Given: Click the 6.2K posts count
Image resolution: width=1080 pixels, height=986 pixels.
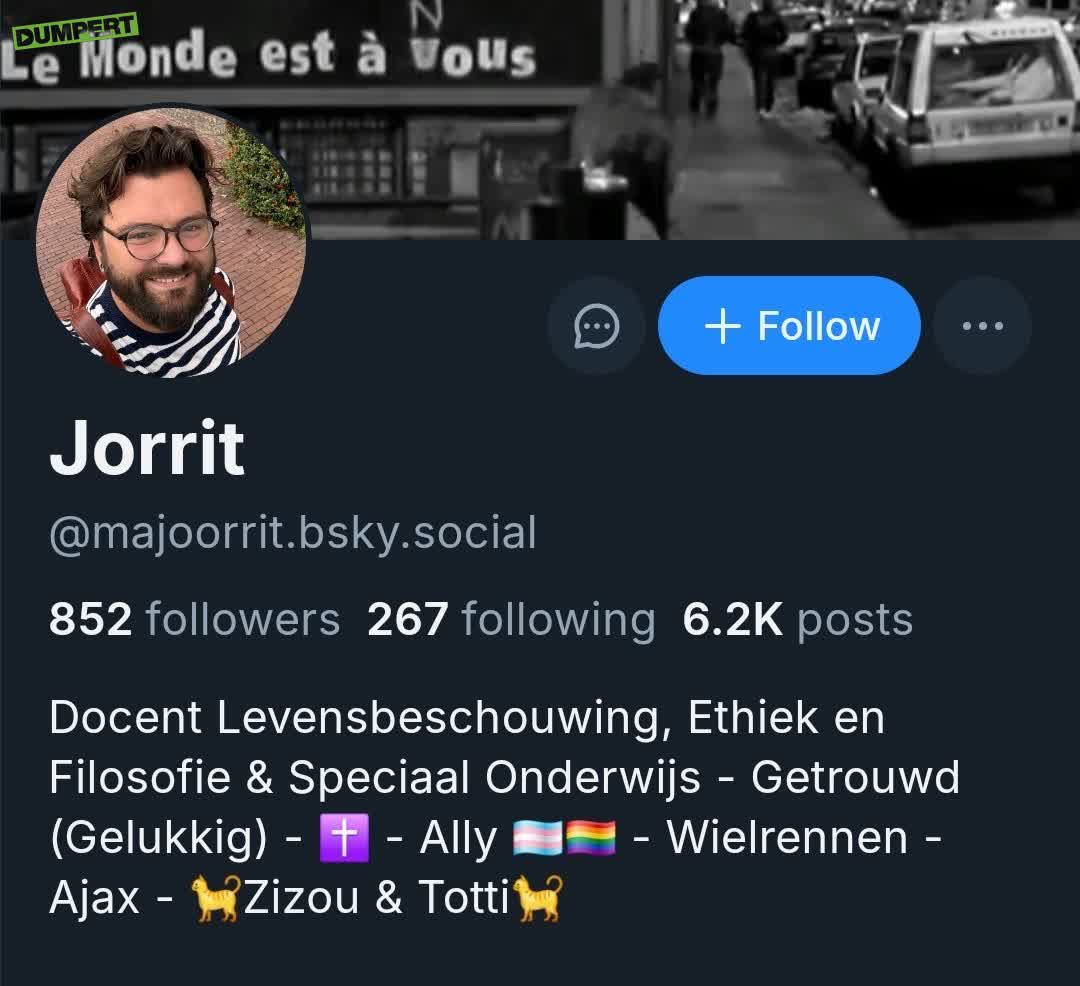Looking at the screenshot, I should (798, 619).
